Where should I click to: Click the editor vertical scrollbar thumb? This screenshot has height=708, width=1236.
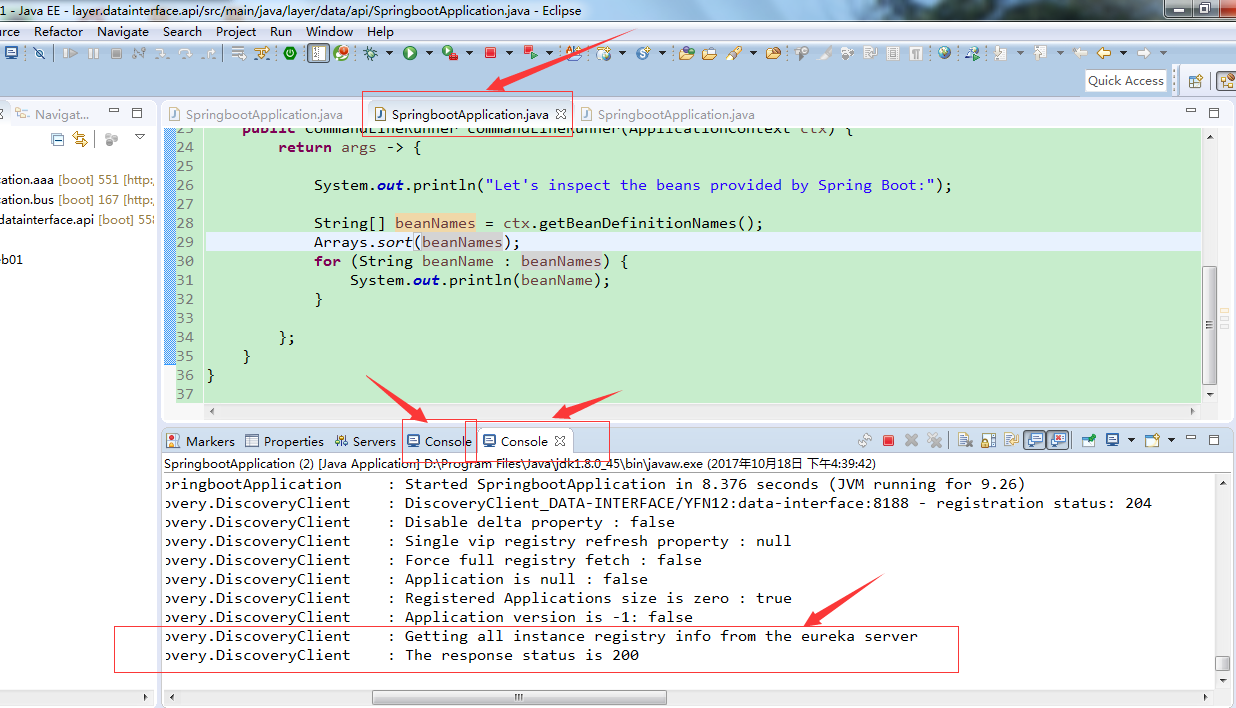point(1210,324)
